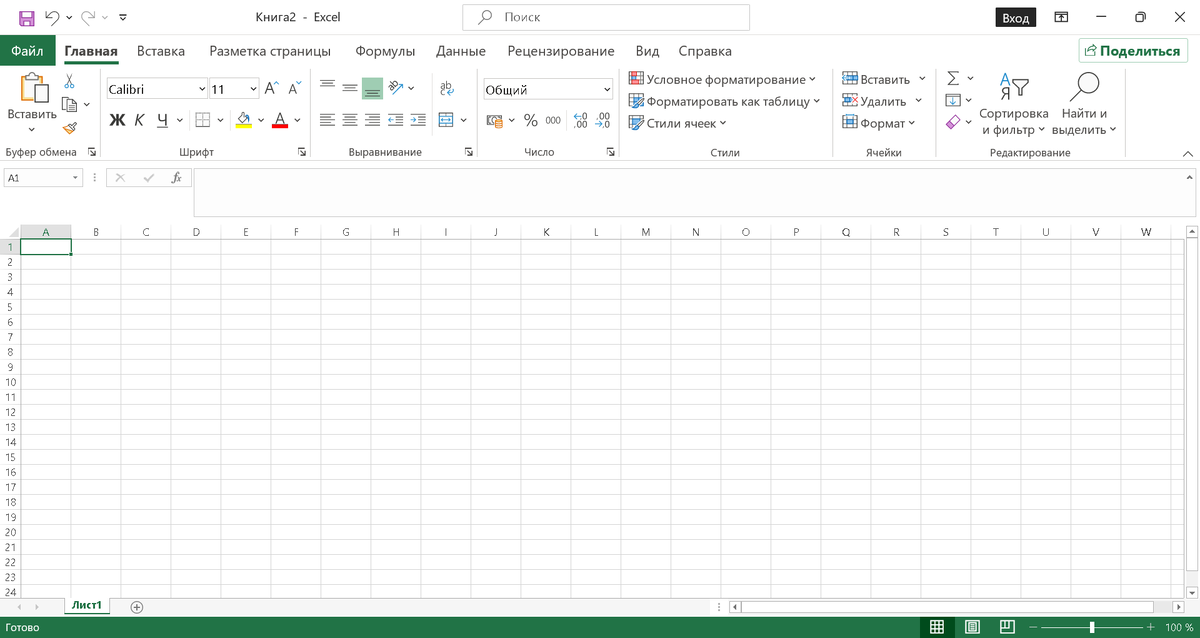
Task: Click the Вход sign-in button
Action: [1015, 17]
